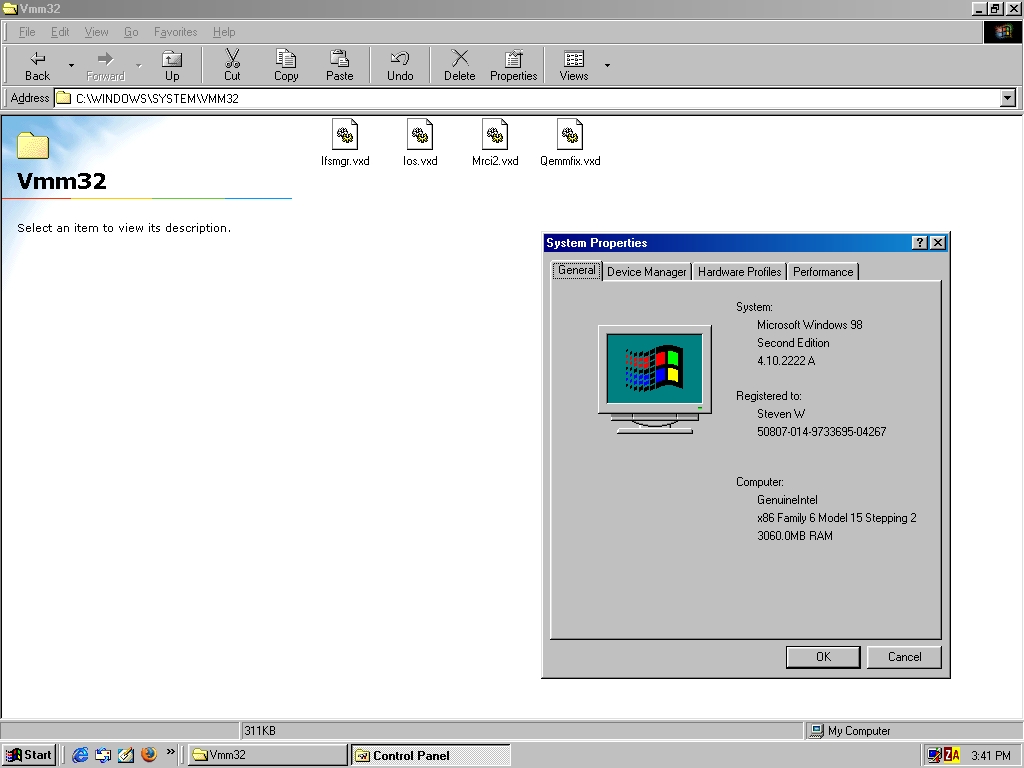This screenshot has height=768, width=1024.
Task: Go Back using the toolbar arrow
Action: (37, 65)
